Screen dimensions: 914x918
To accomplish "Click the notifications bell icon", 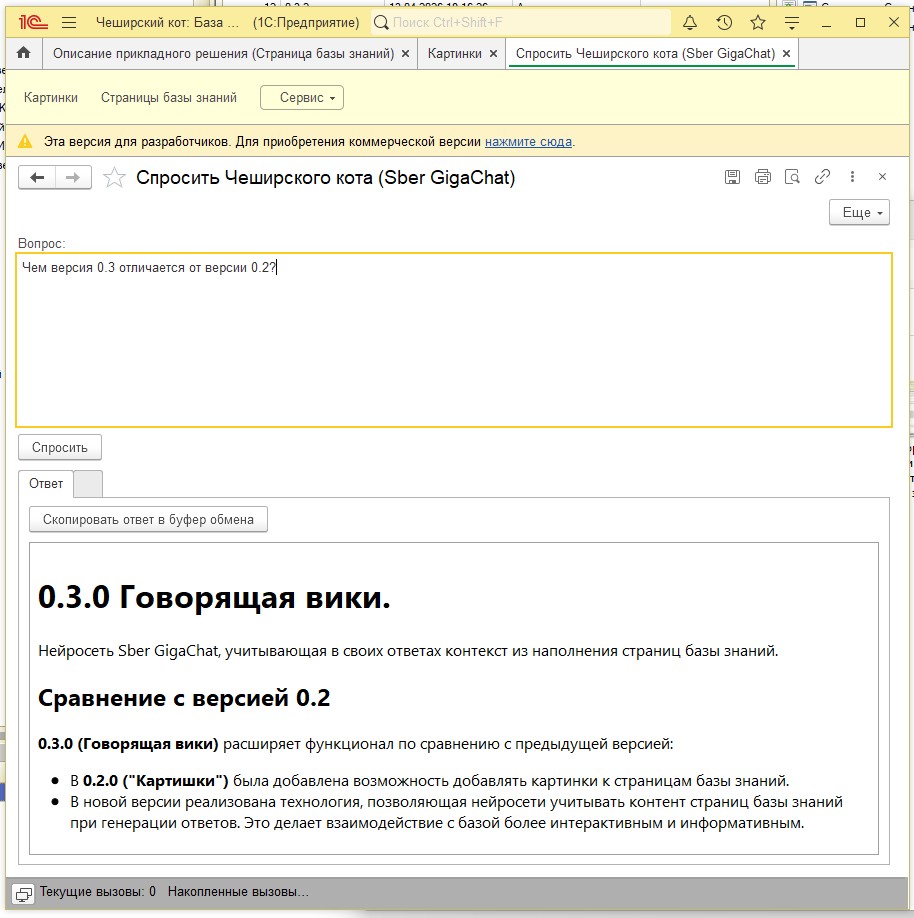I will point(690,22).
